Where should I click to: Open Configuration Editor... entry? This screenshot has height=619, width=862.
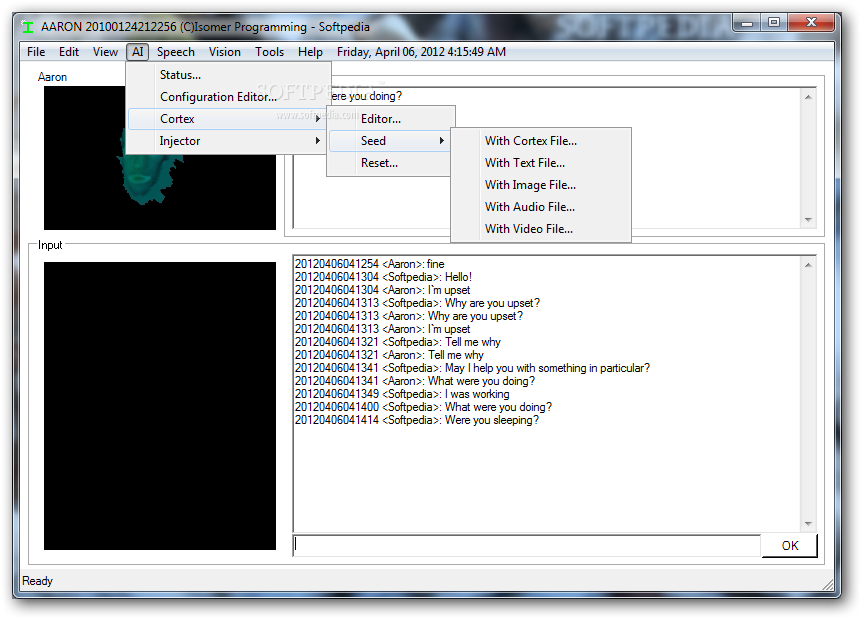(229, 97)
